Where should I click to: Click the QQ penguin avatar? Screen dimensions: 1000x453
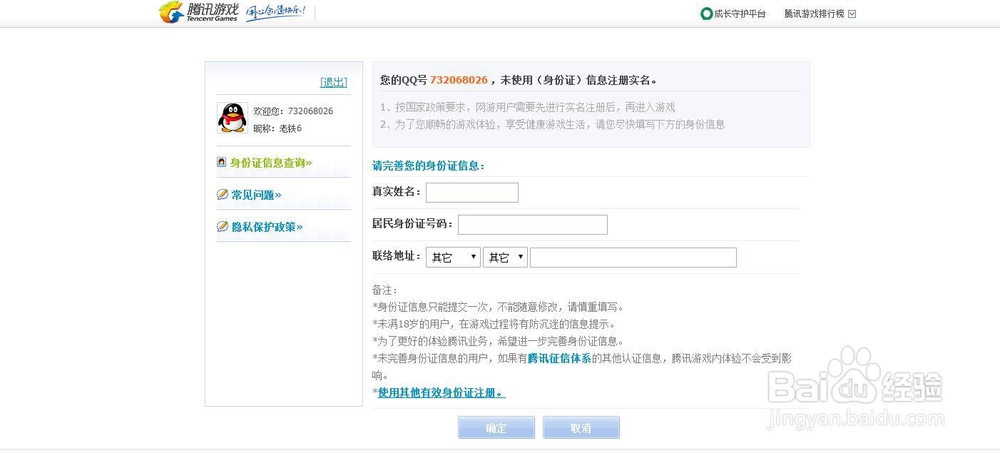click(x=232, y=118)
